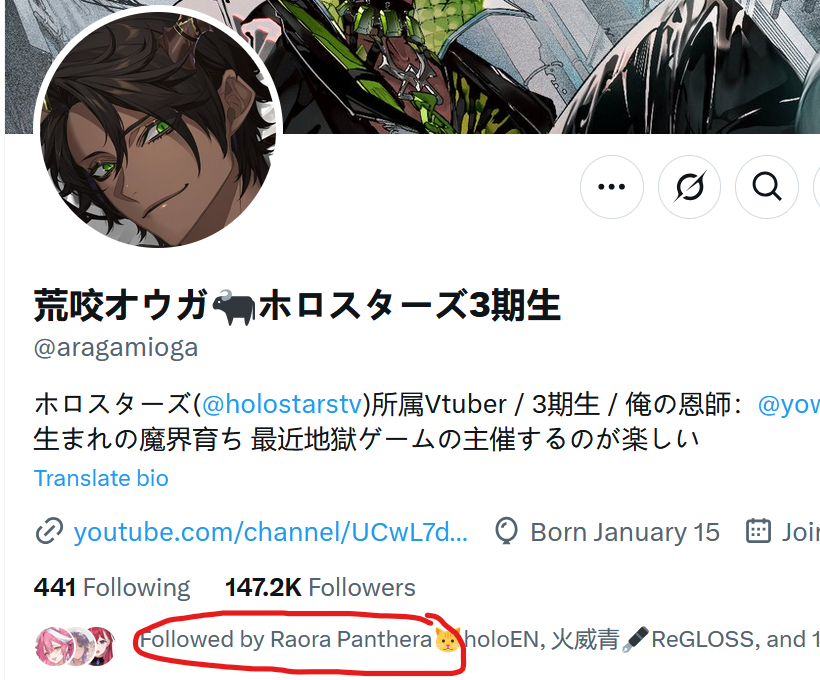Click the ox emoji in display name
This screenshot has width=820, height=680.
point(233,306)
